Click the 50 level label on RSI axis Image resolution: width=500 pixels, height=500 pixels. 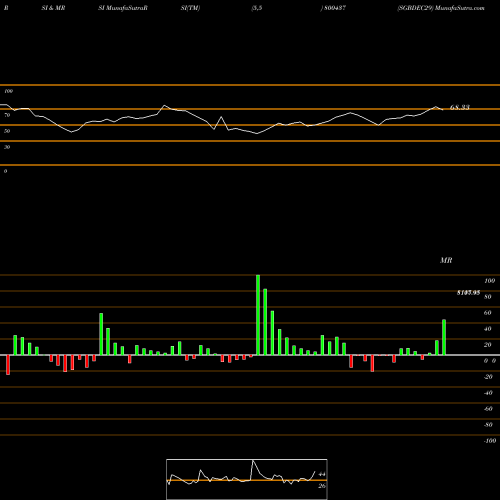point(7,131)
